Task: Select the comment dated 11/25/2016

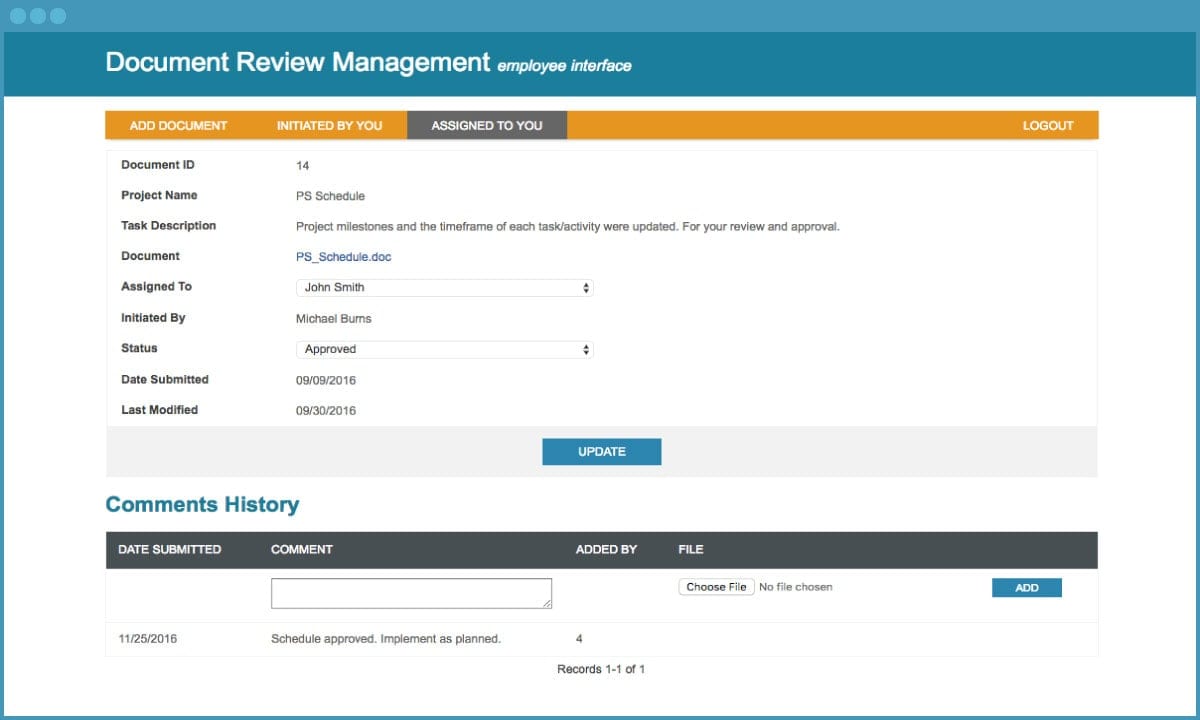Action: pos(385,638)
